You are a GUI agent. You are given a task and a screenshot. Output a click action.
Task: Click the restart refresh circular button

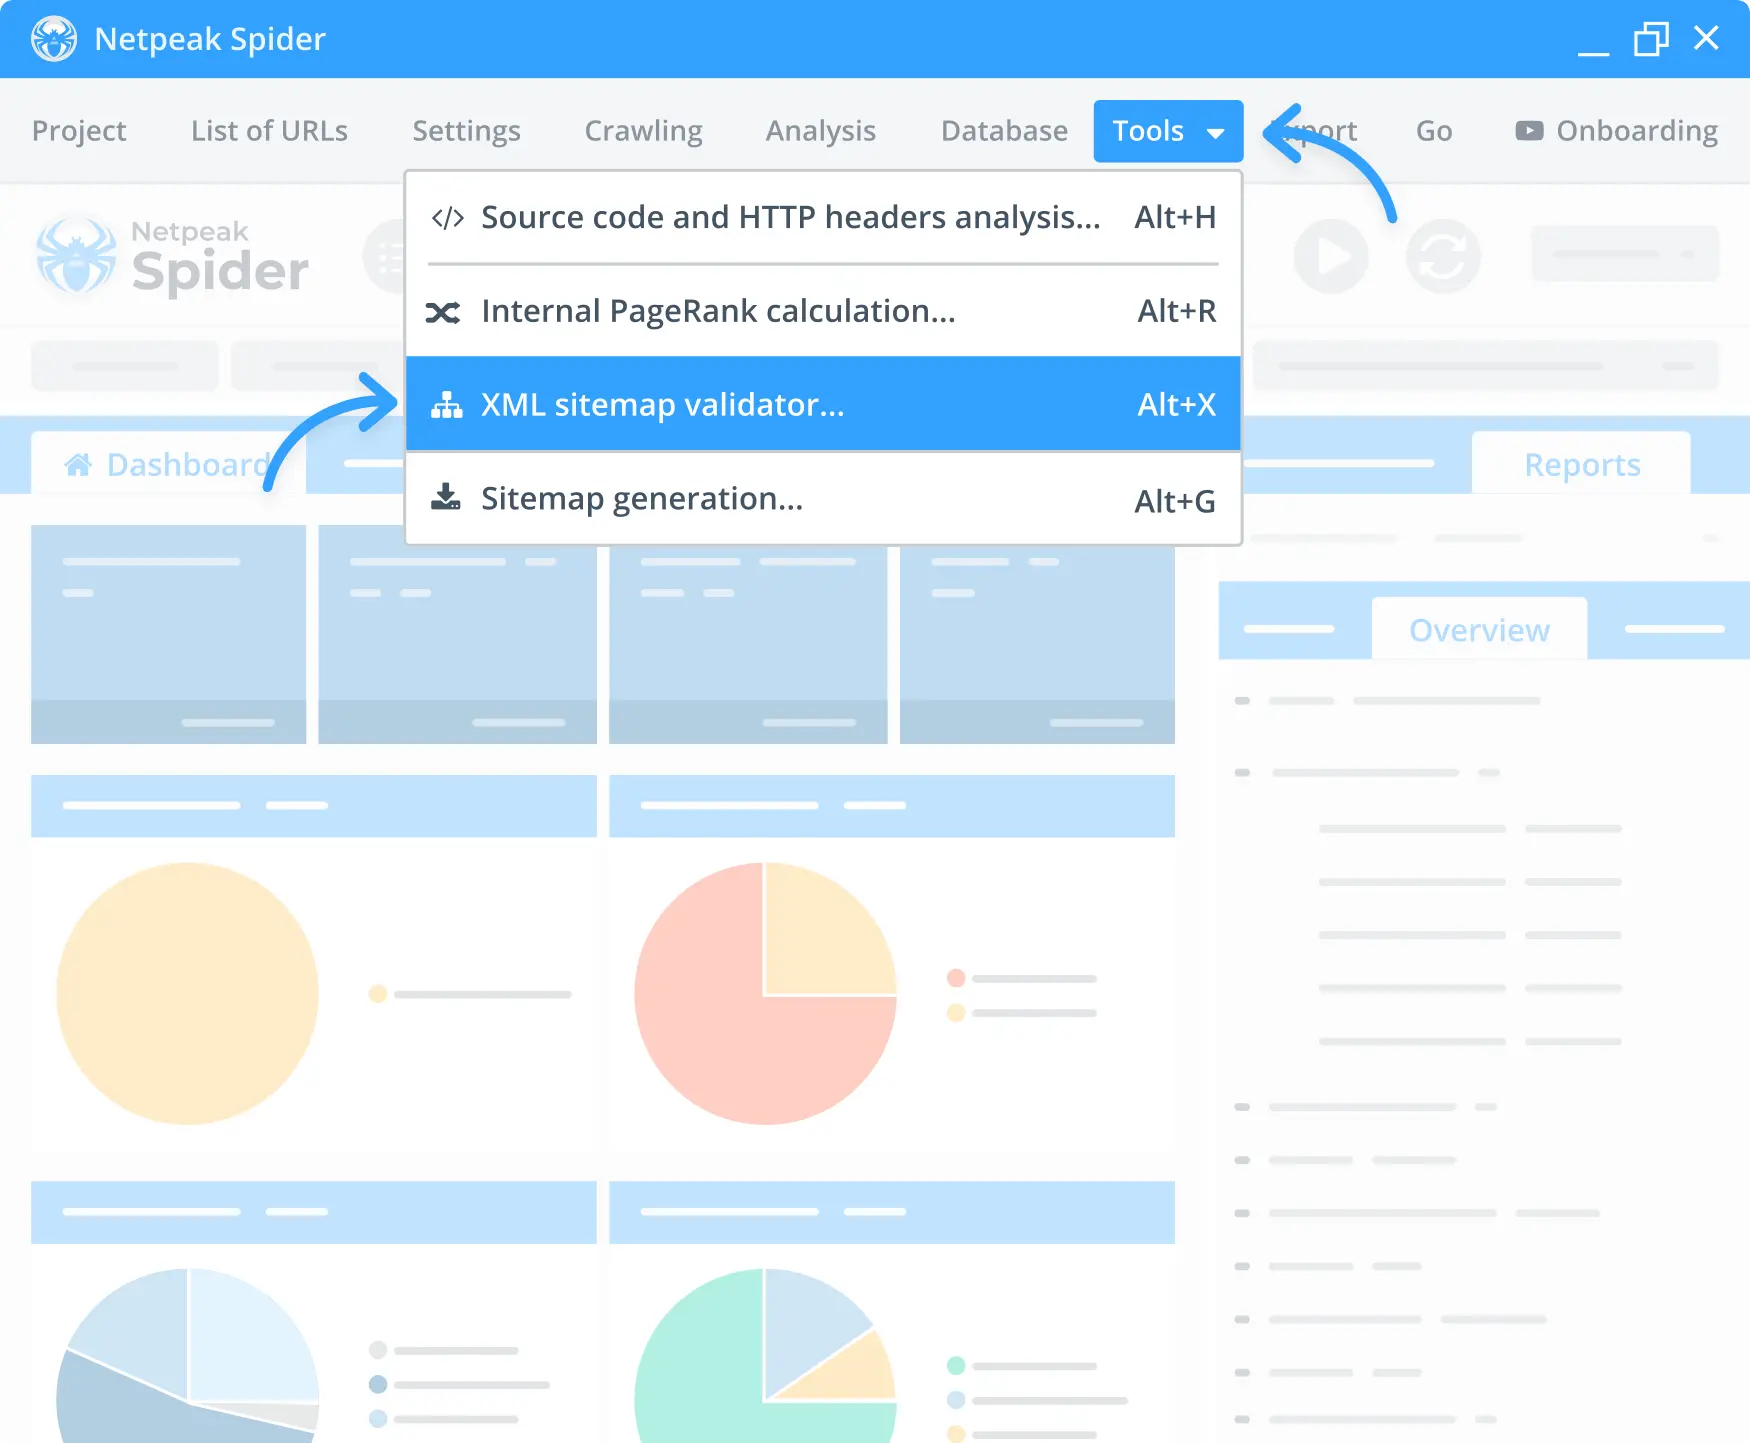[x=1443, y=256]
